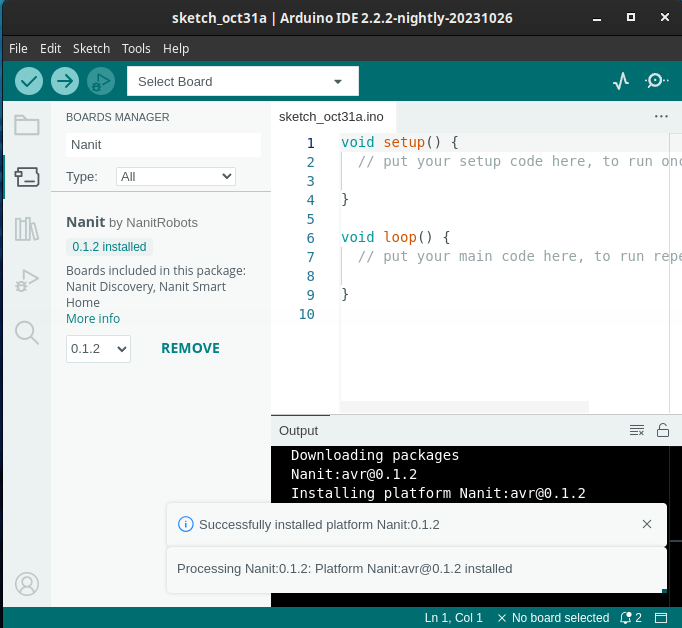Click the Nanit package title

click(x=86, y=222)
